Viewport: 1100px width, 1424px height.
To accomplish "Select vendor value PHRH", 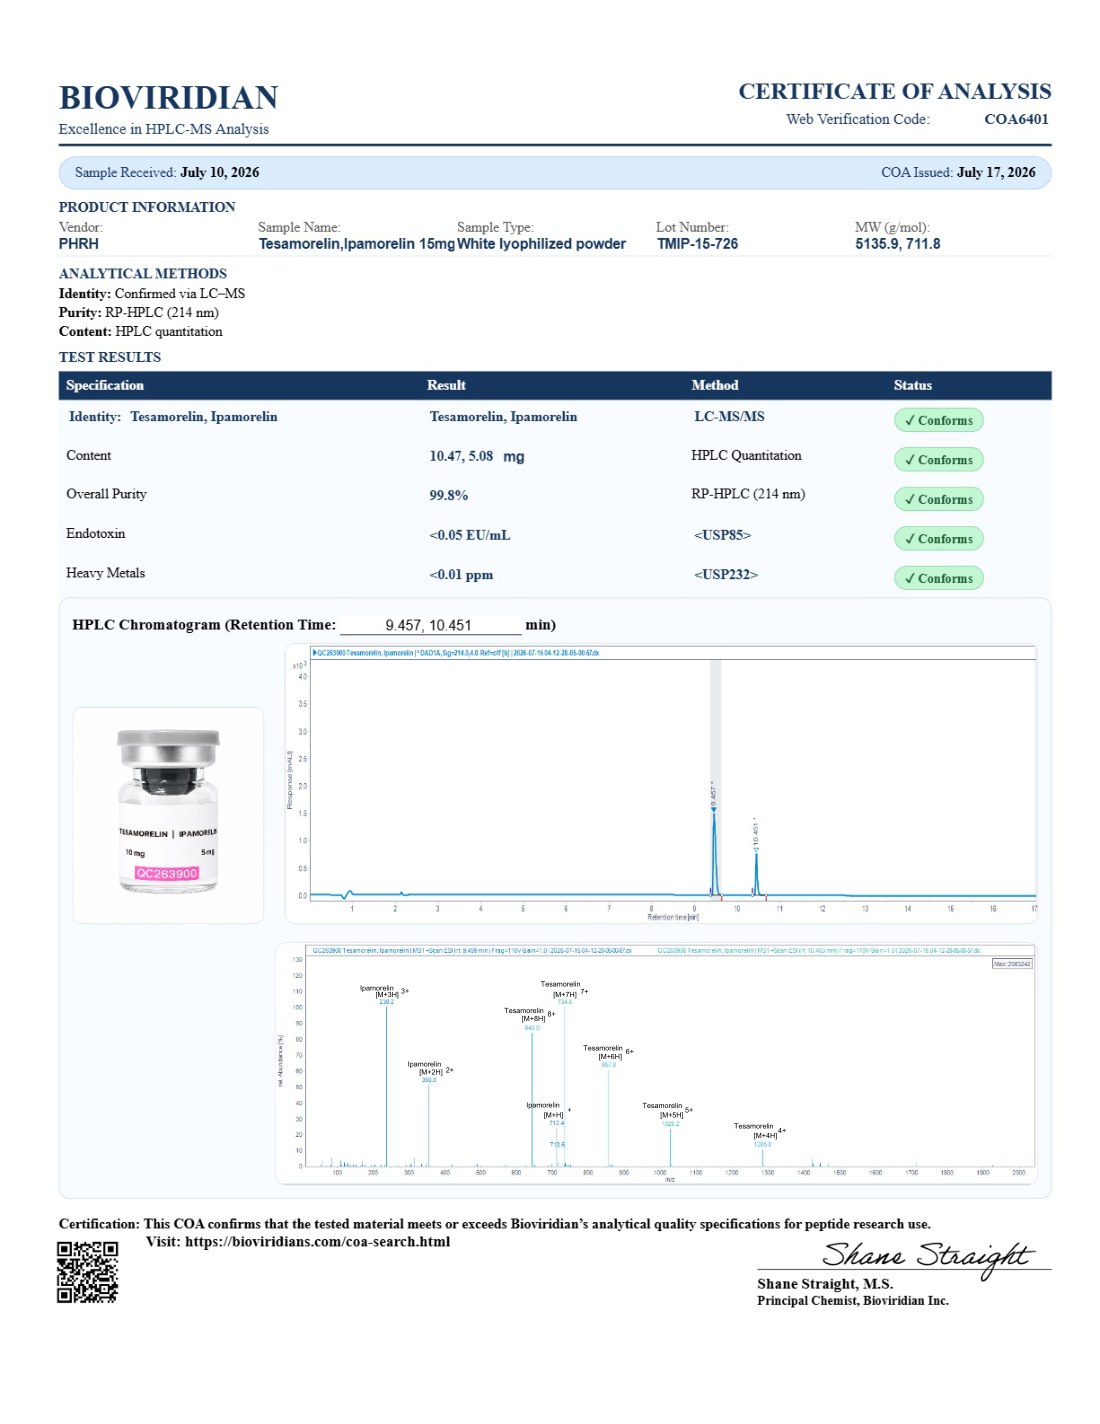I will point(79,244).
